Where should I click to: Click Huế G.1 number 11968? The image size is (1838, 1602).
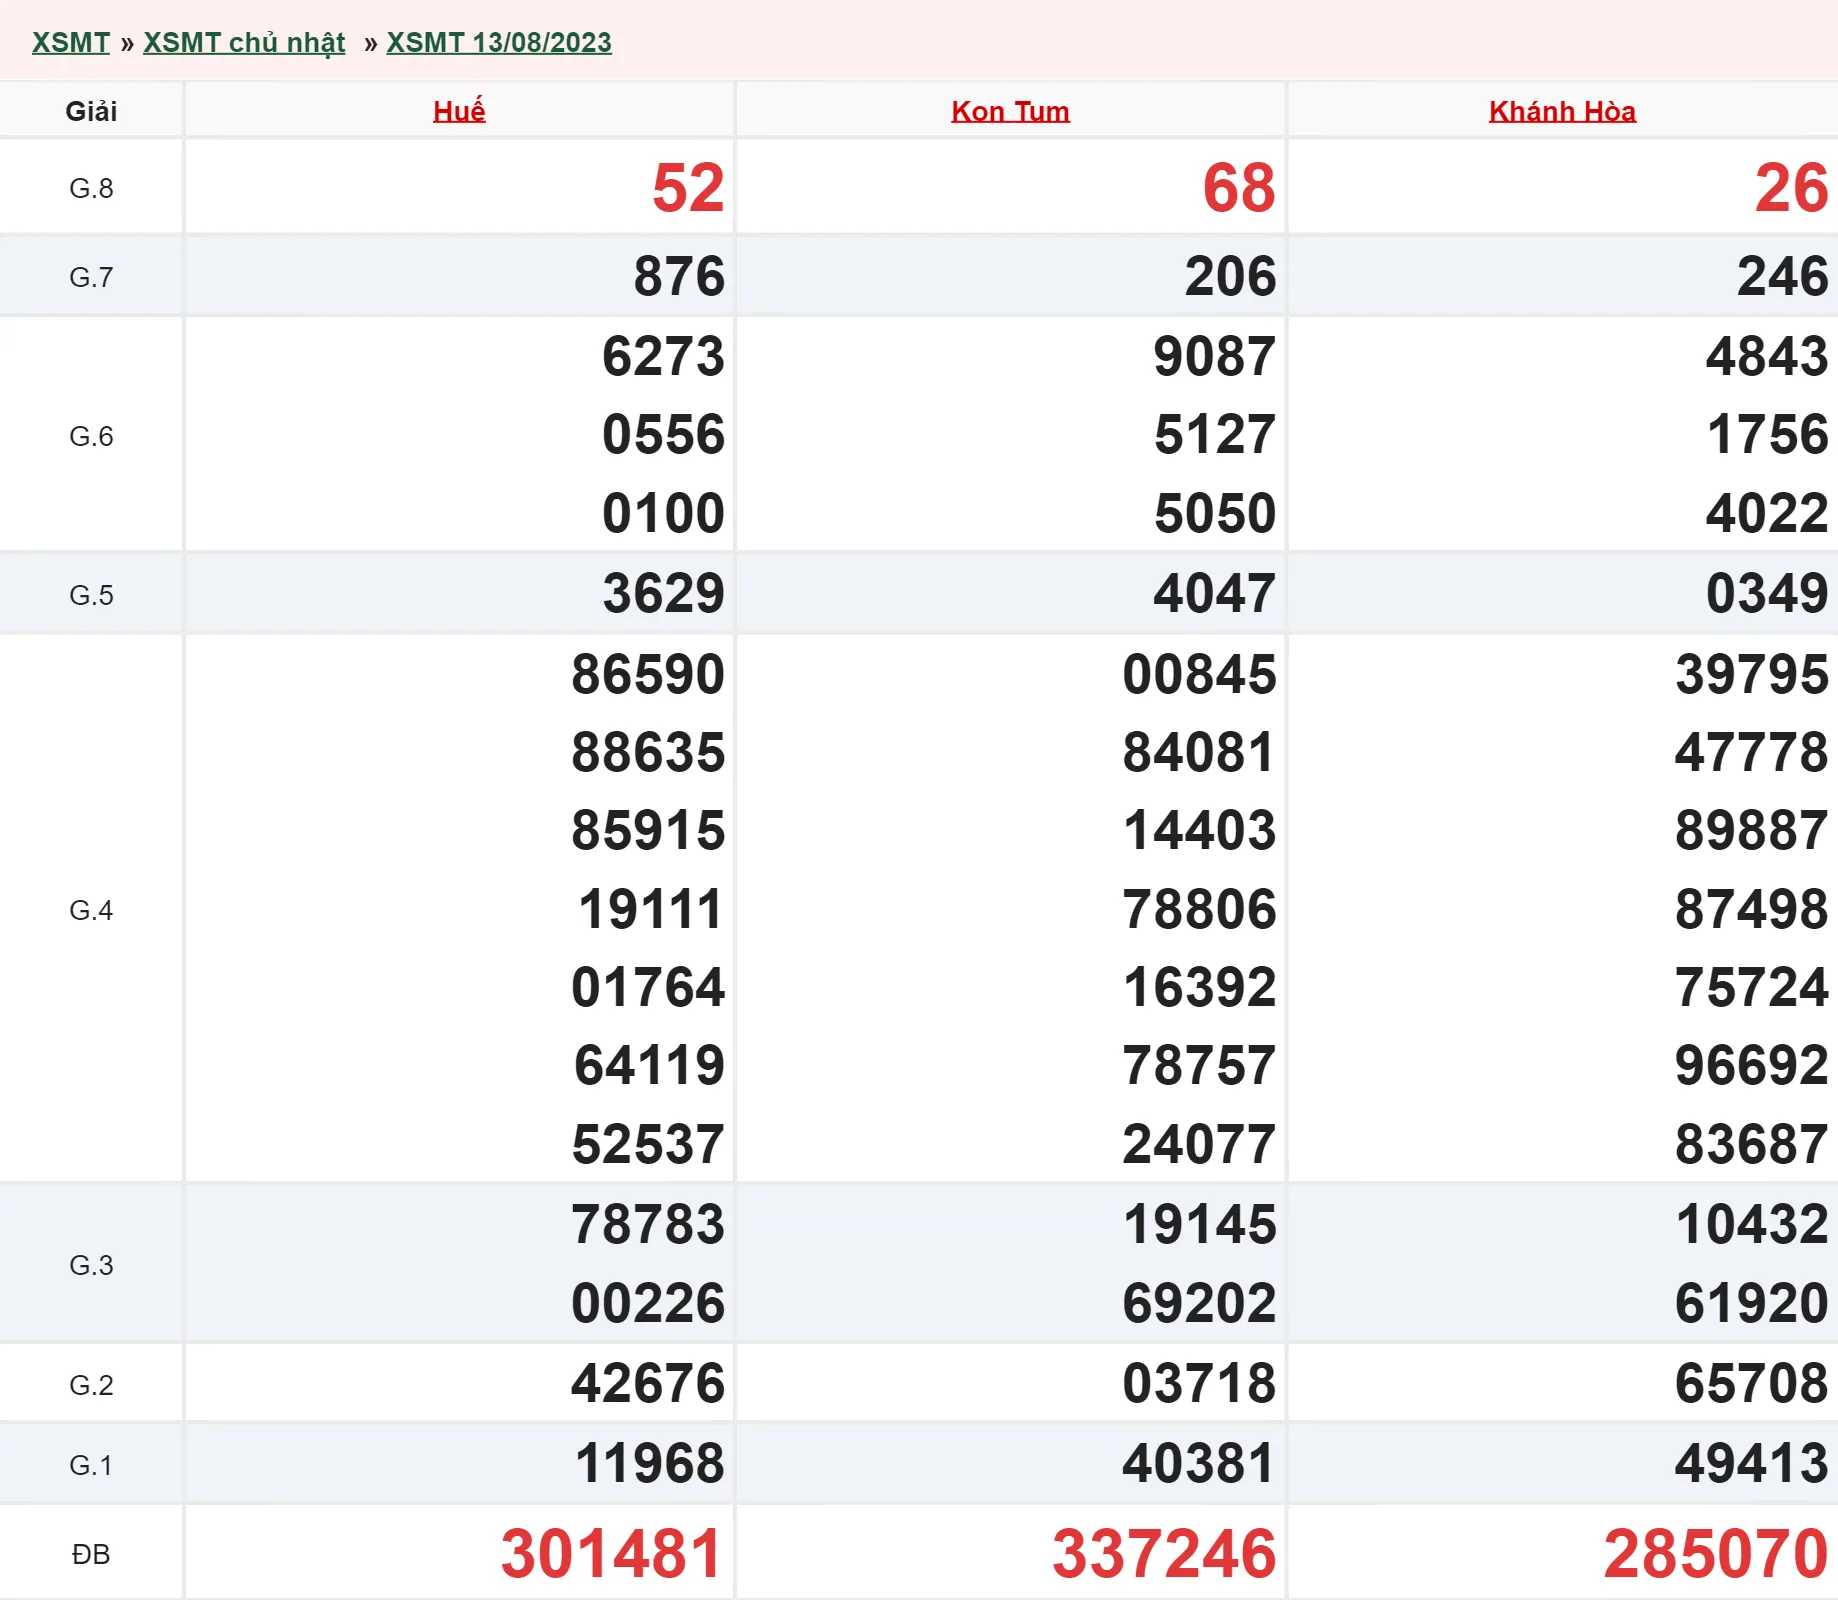point(649,1464)
